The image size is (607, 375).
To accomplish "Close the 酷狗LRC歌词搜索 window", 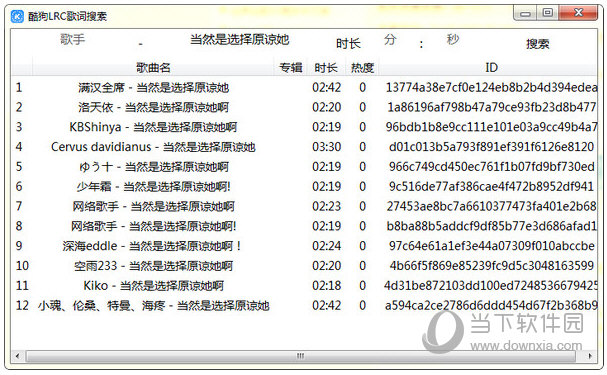I will pos(578,13).
